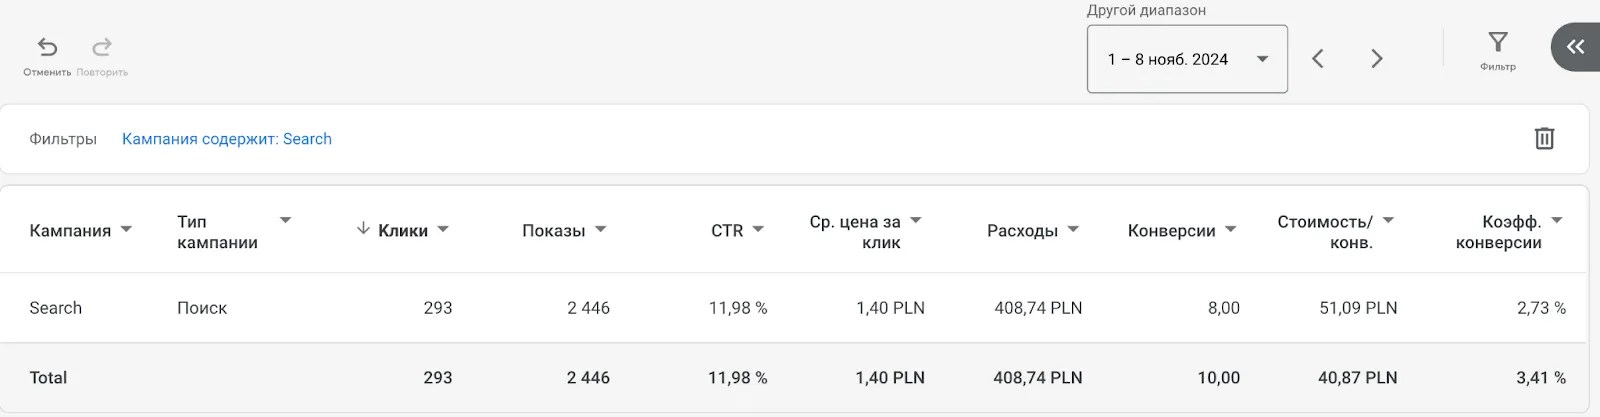Screen dimensions: 1600x417
Task: Expand the Кампания column dropdown arrow
Action: 126,229
